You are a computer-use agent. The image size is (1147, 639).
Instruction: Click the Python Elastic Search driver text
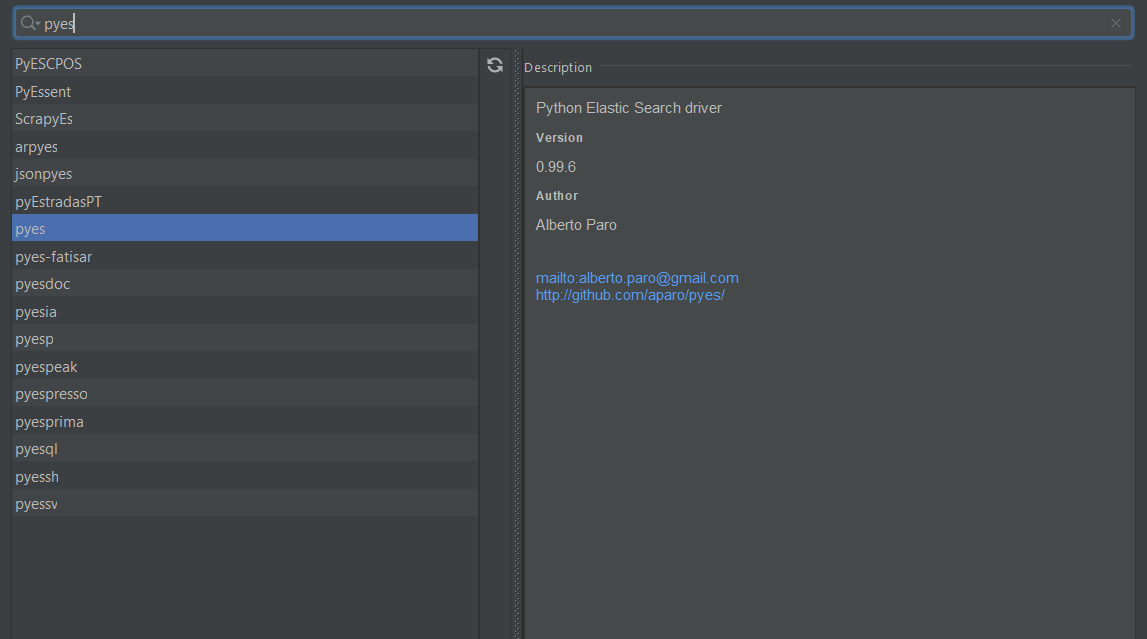click(x=628, y=108)
